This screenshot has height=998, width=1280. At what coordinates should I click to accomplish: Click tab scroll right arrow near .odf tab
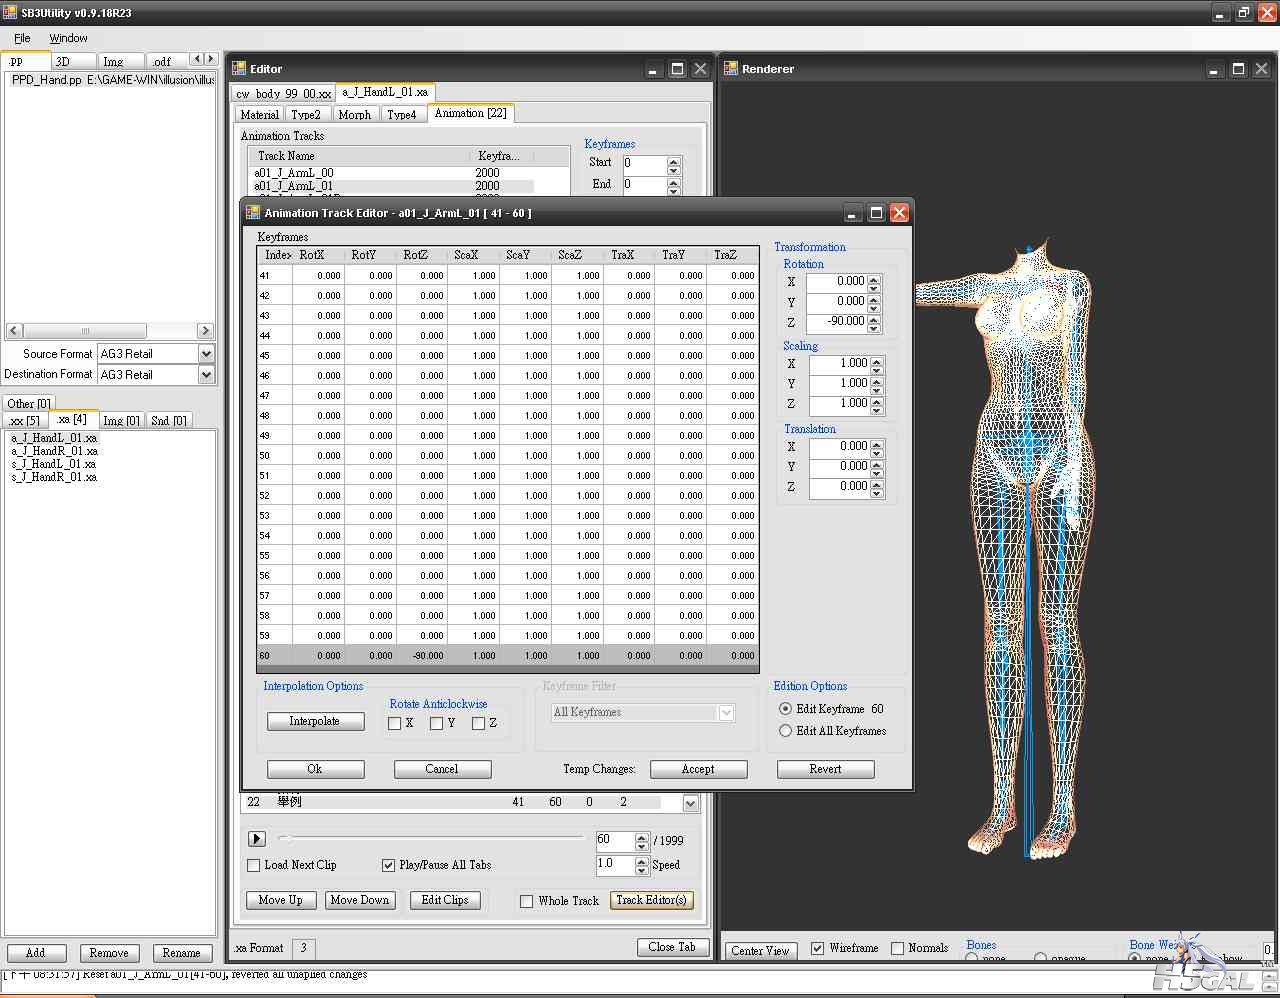[210, 59]
